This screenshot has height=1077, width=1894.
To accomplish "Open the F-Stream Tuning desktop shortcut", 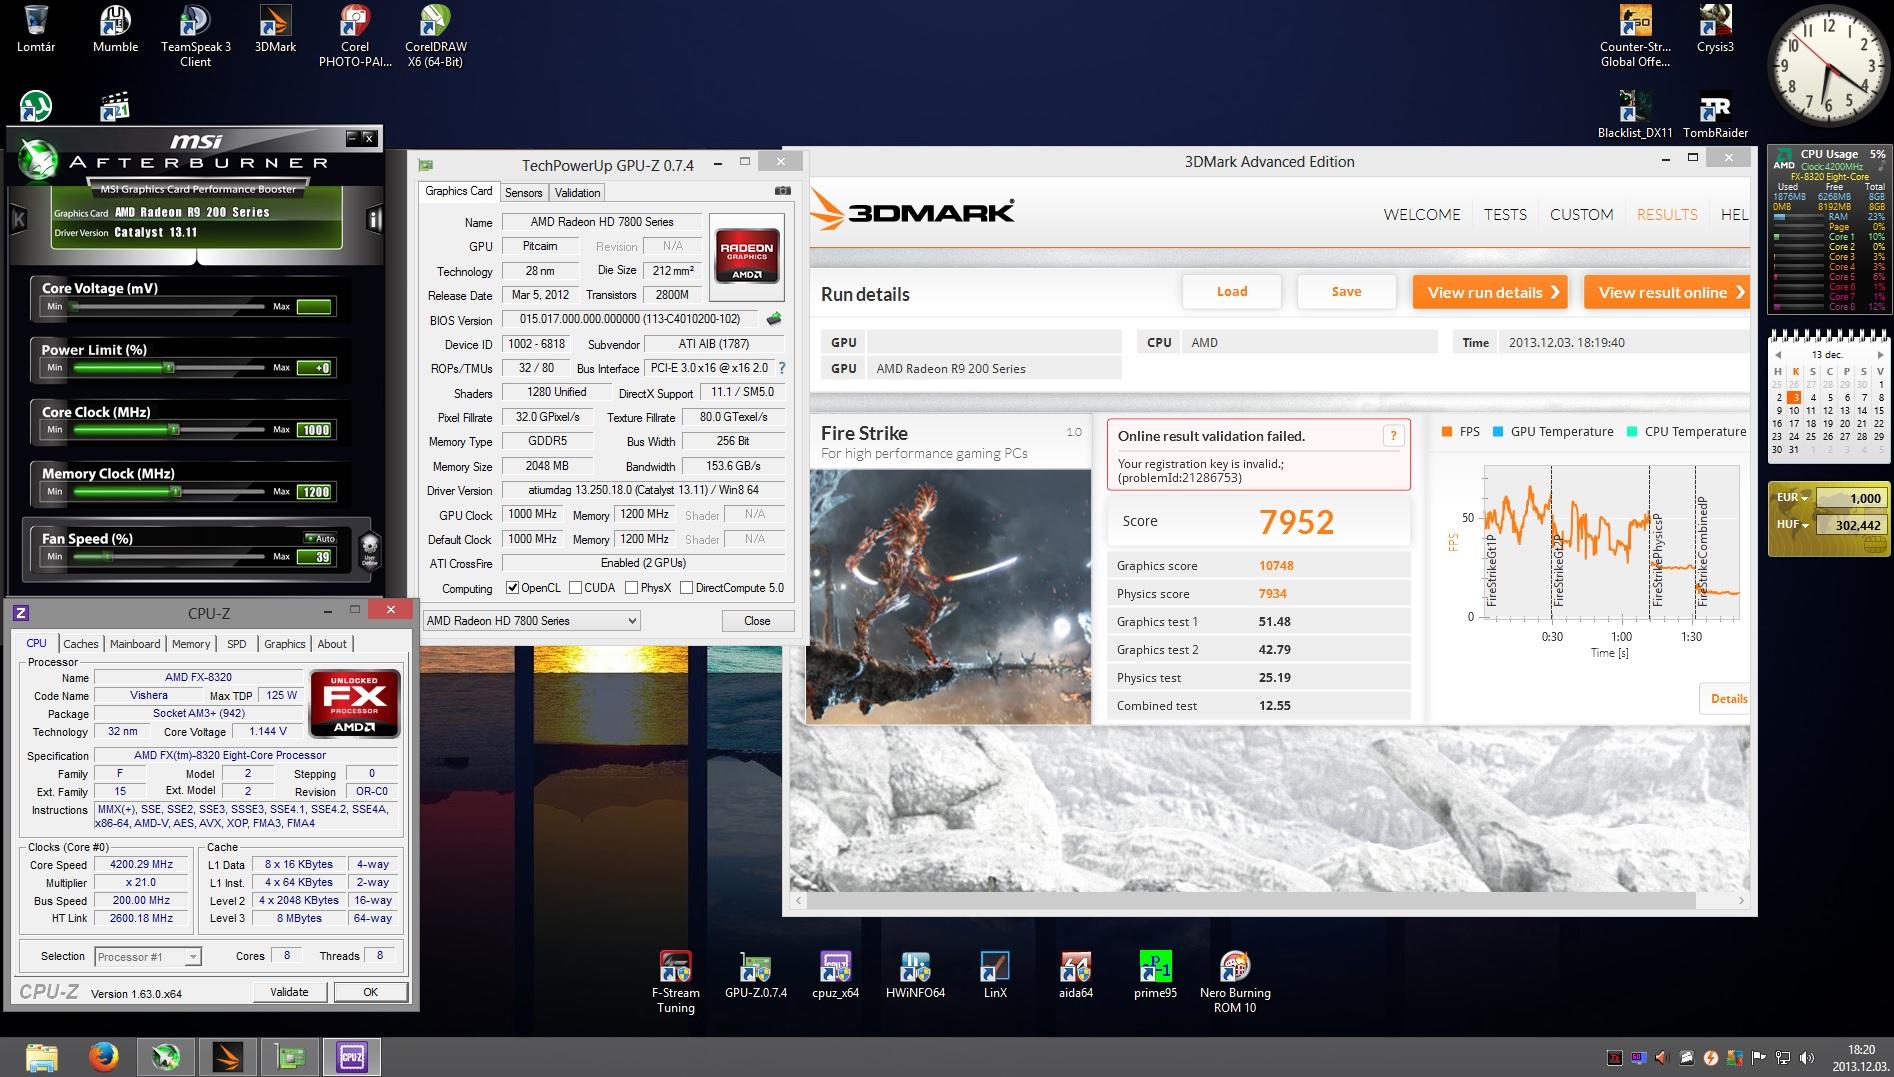I will [x=675, y=982].
